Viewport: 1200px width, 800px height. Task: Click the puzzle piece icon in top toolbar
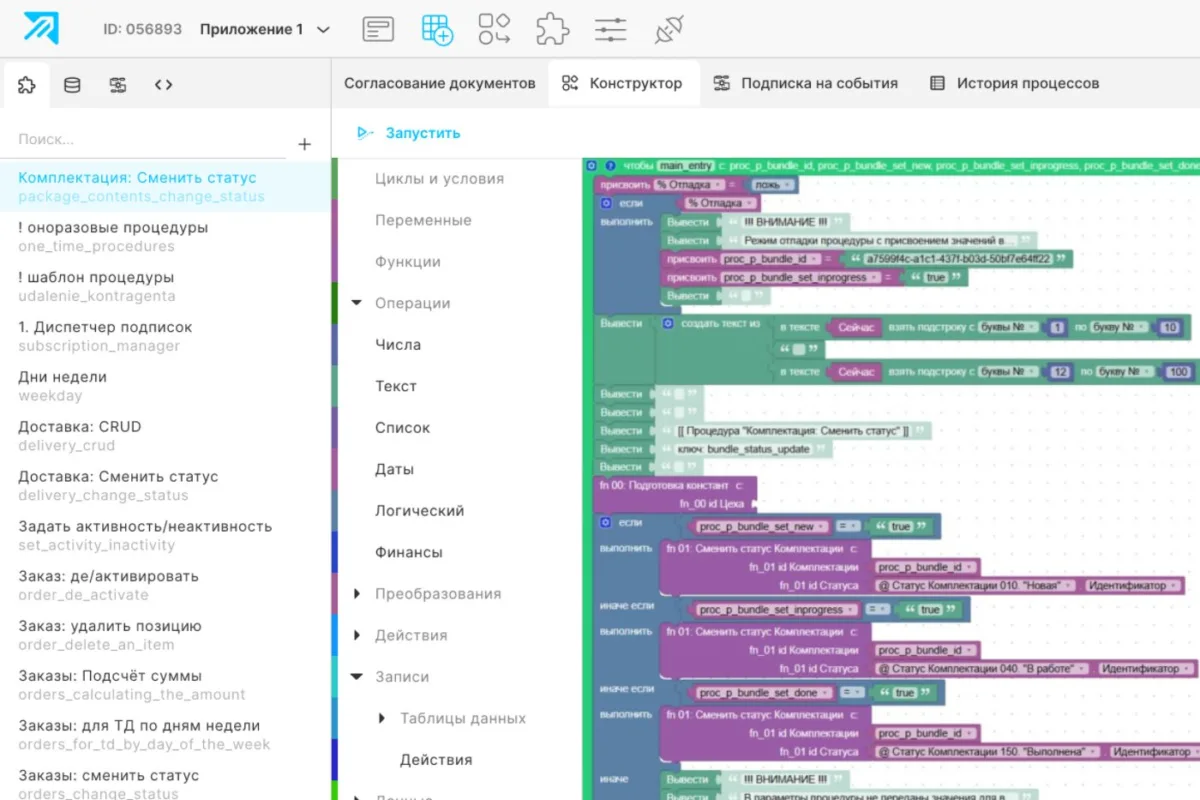pos(552,29)
